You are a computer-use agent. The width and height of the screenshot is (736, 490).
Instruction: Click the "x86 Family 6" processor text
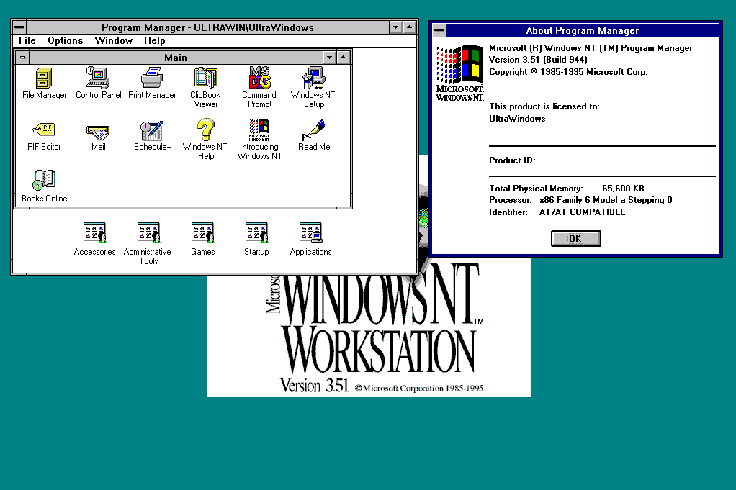pyautogui.click(x=565, y=200)
